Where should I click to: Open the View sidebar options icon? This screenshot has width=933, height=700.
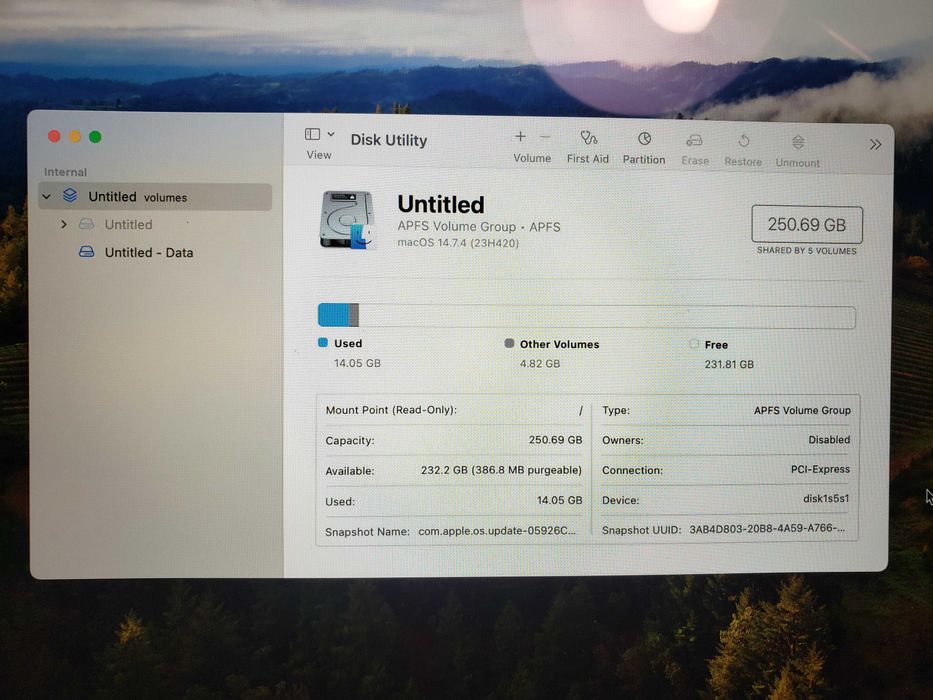click(312, 134)
